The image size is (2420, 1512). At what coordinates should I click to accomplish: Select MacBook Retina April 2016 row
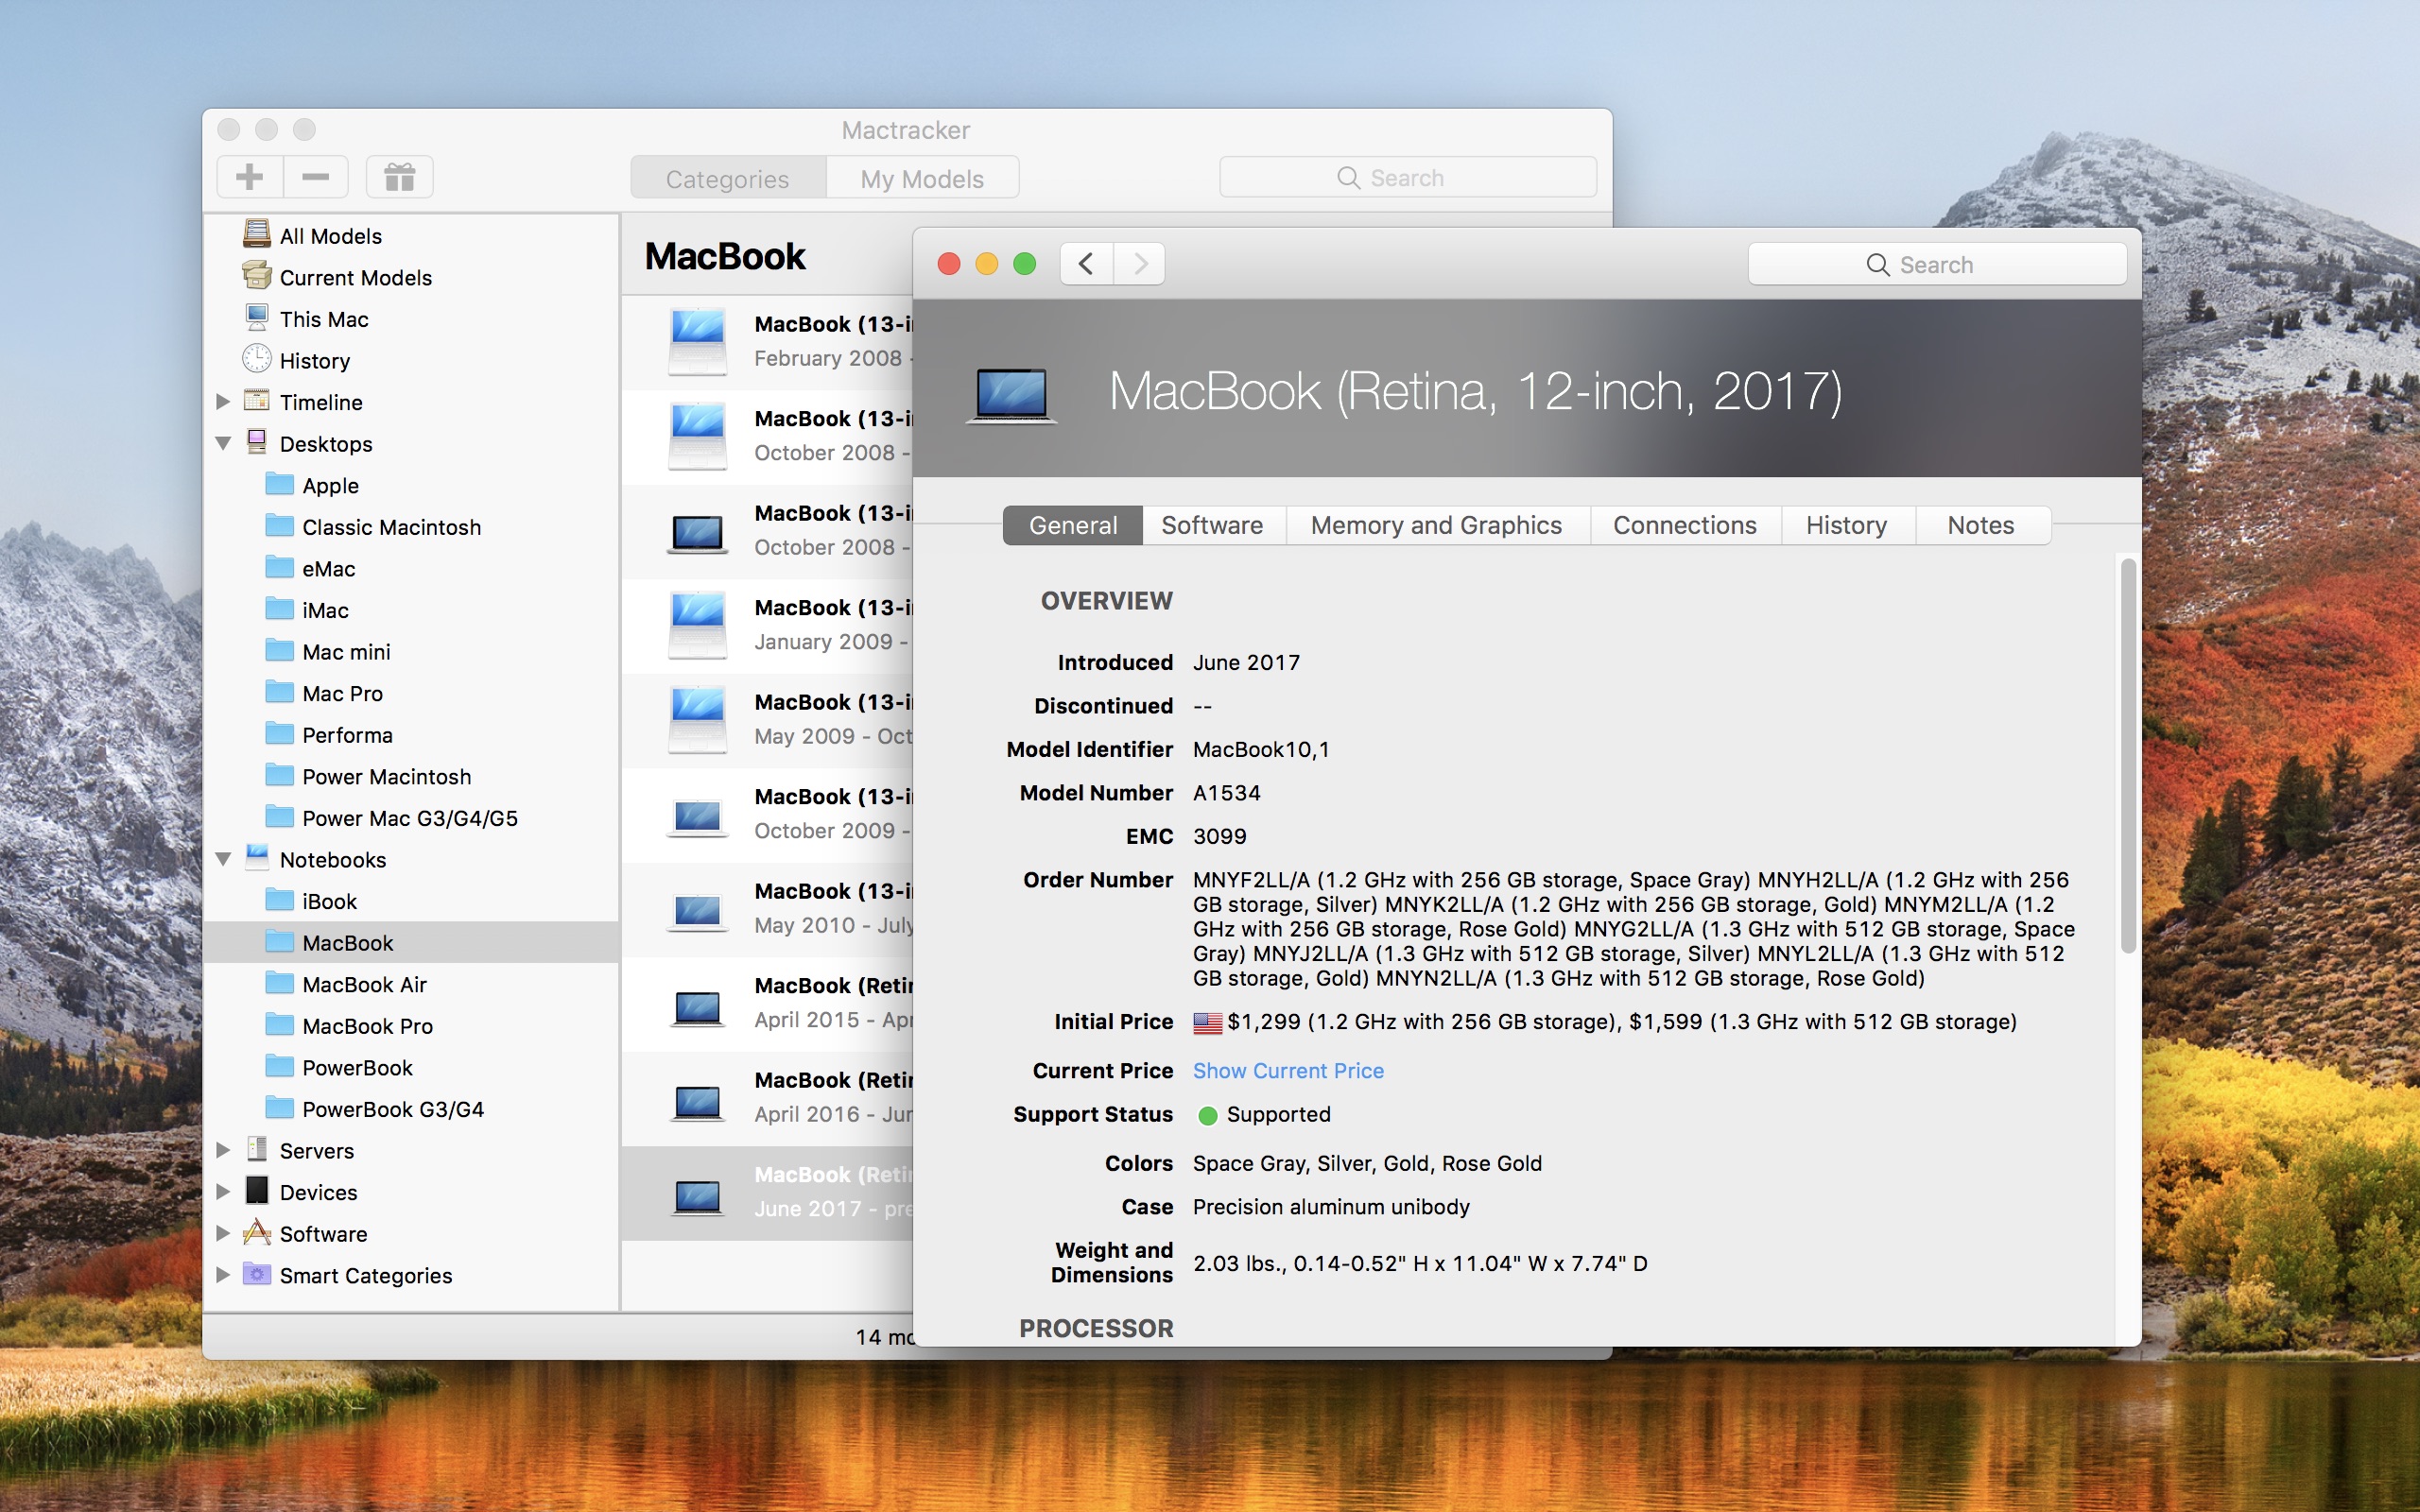pos(768,1097)
